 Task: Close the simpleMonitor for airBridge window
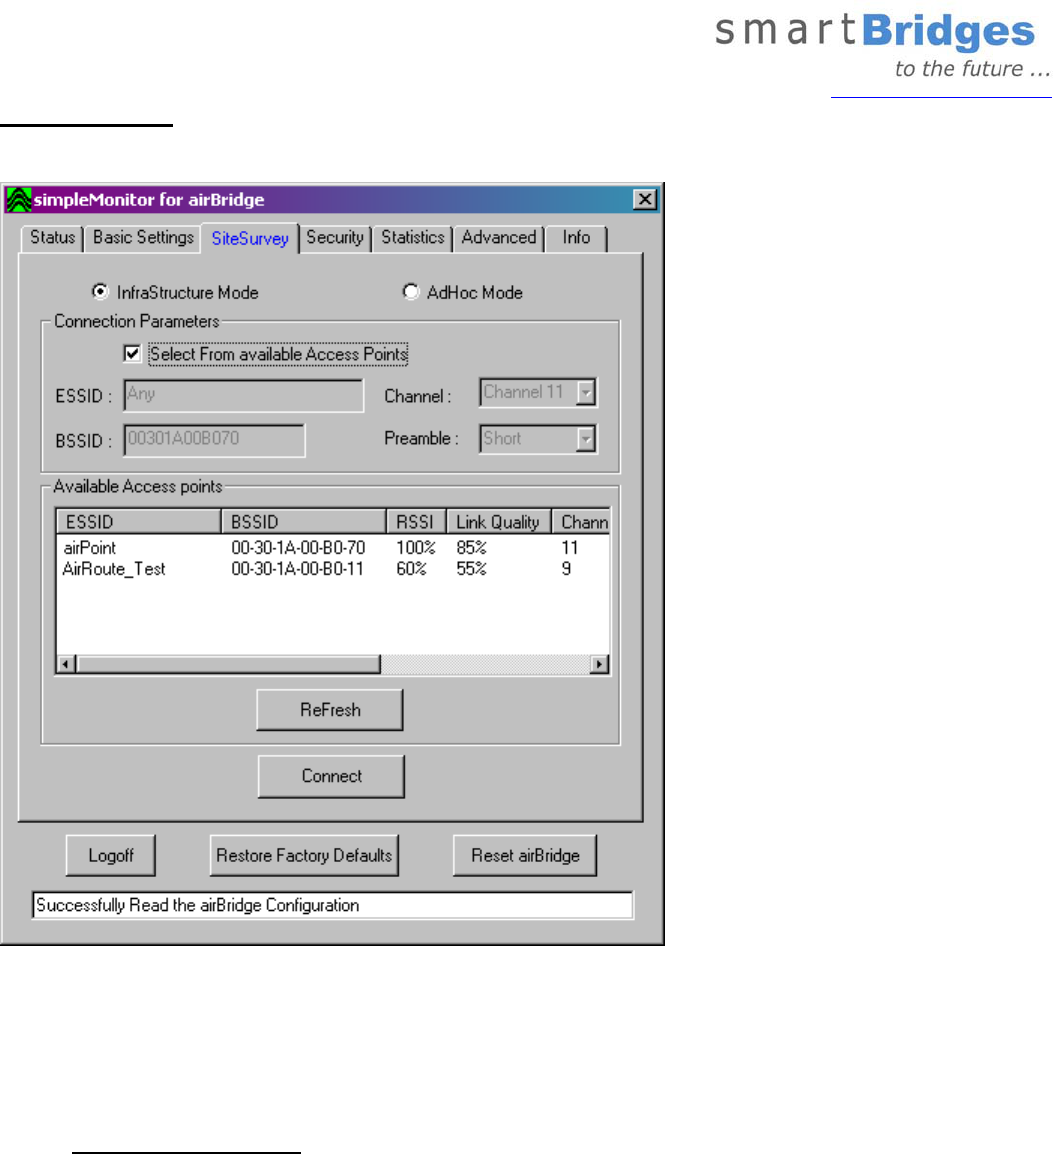click(x=645, y=199)
